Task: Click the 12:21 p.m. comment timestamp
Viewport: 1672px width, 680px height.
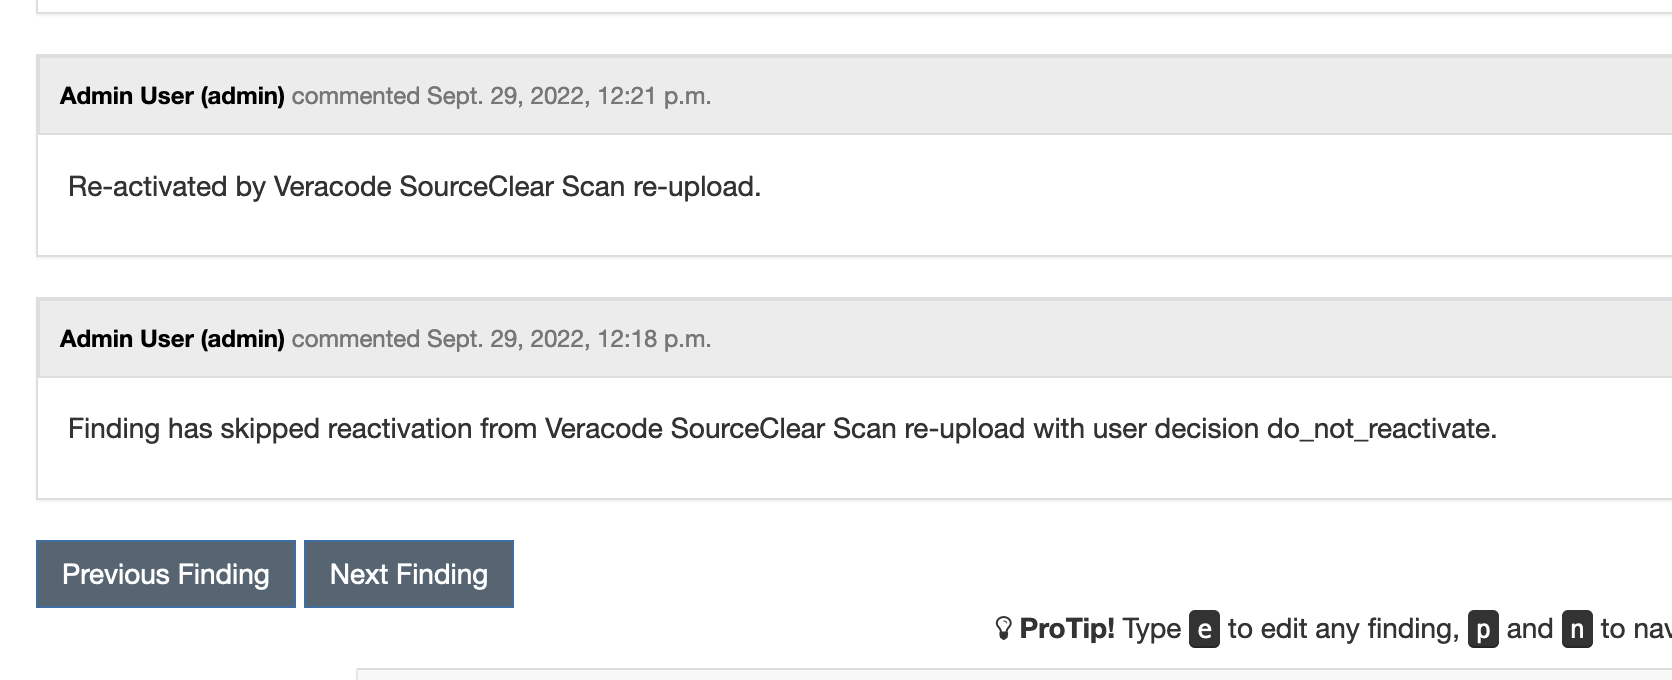Action: coord(569,96)
